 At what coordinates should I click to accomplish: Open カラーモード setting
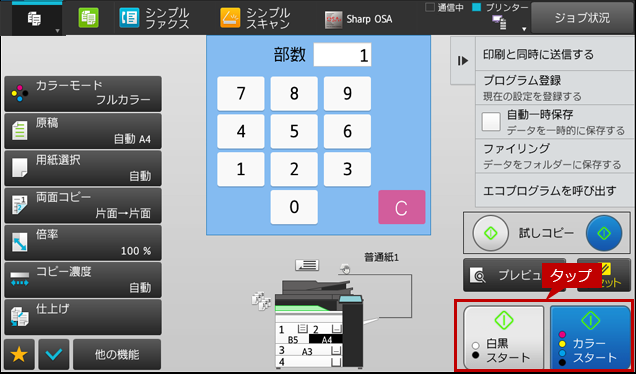(83, 93)
